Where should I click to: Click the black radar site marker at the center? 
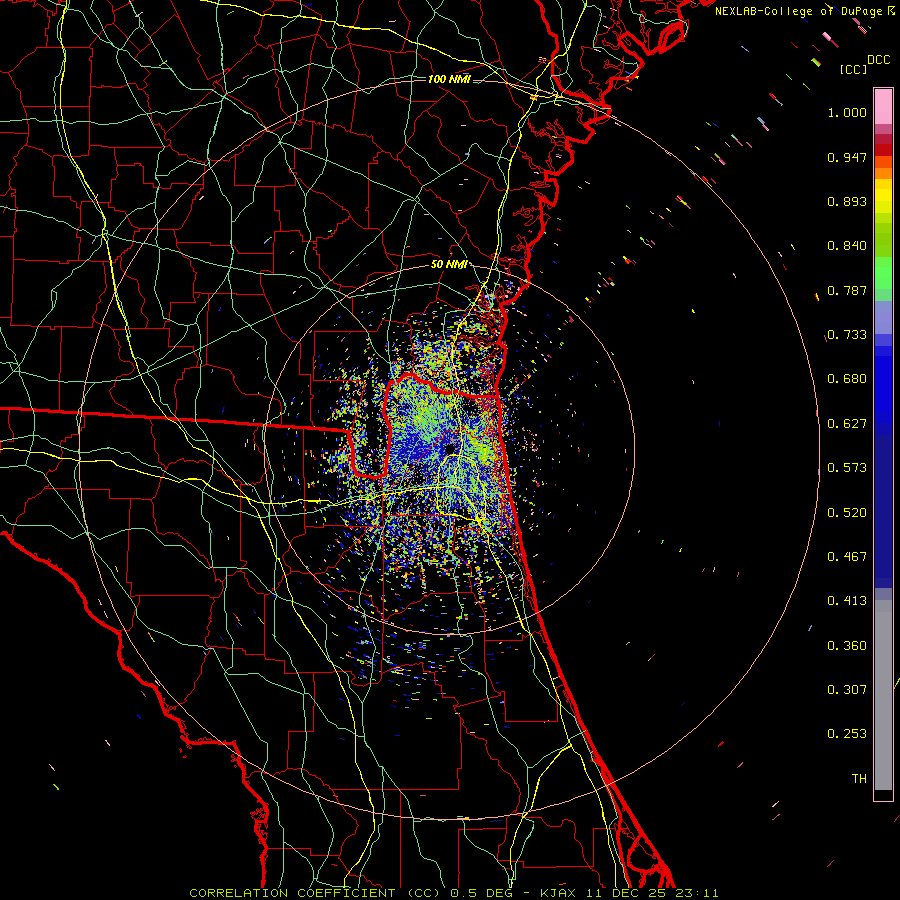(x=450, y=448)
